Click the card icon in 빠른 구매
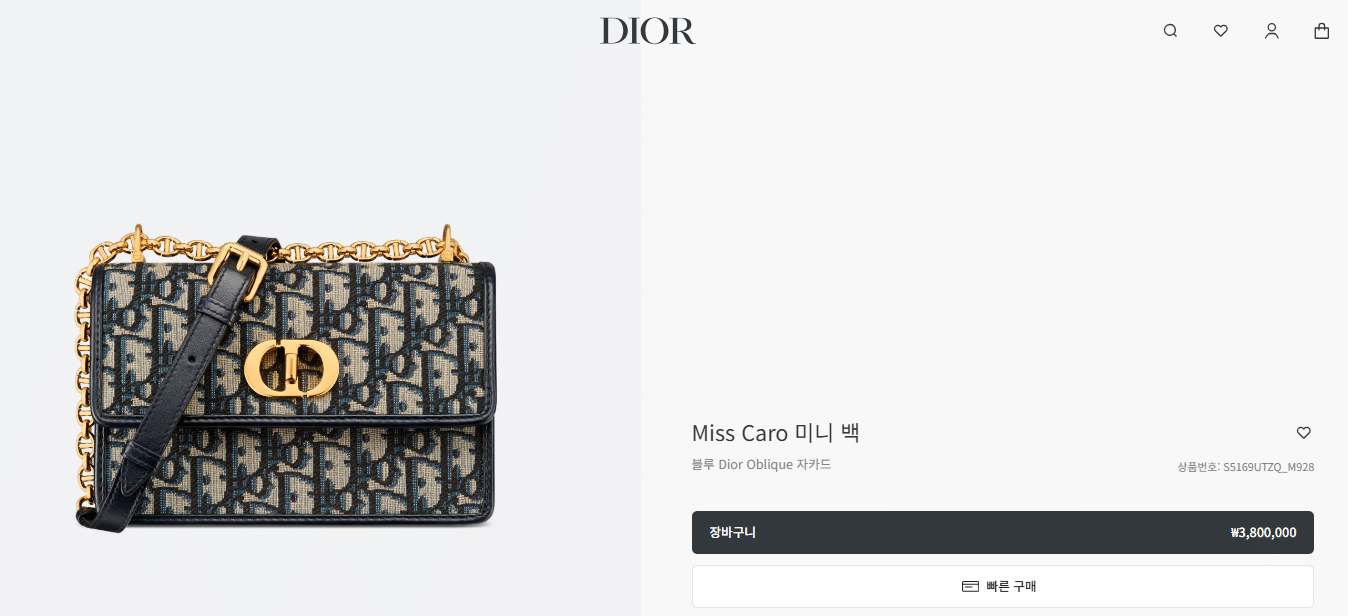1348x616 pixels. pos(970,586)
